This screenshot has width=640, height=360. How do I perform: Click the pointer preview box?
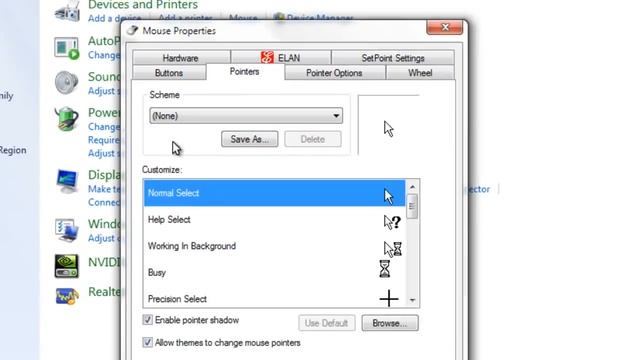click(x=389, y=125)
